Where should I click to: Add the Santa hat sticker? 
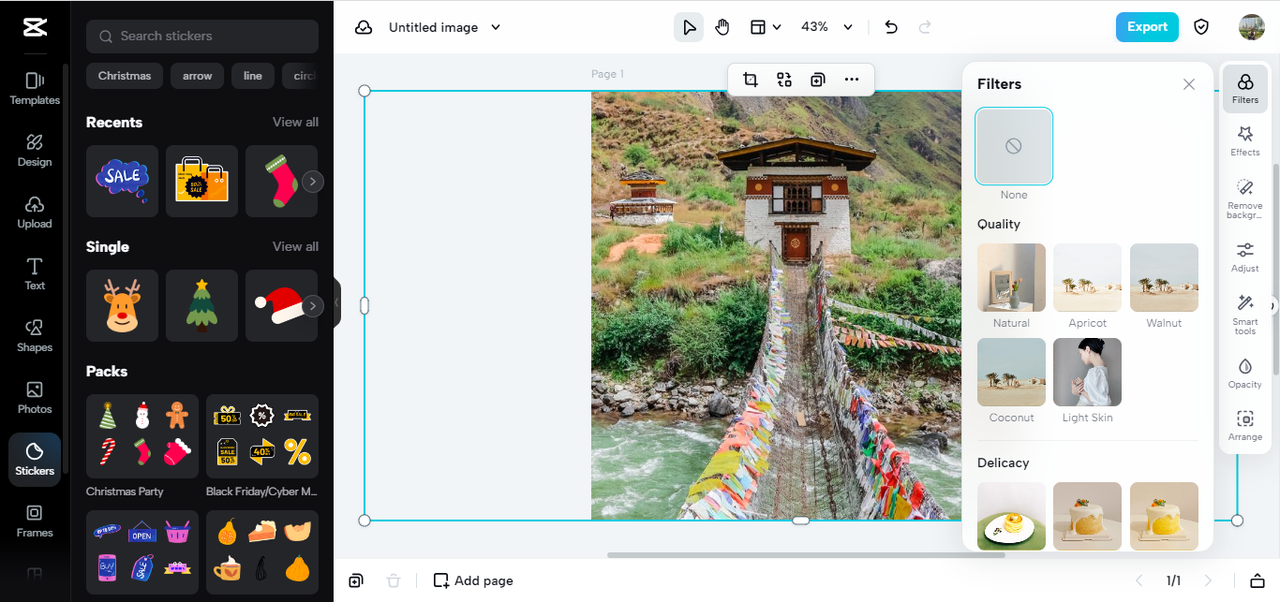[x=281, y=305]
